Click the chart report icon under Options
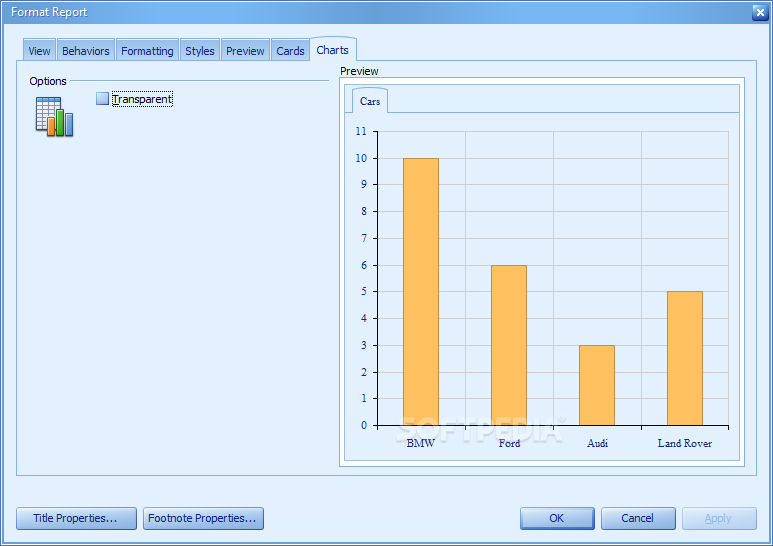 point(54,116)
